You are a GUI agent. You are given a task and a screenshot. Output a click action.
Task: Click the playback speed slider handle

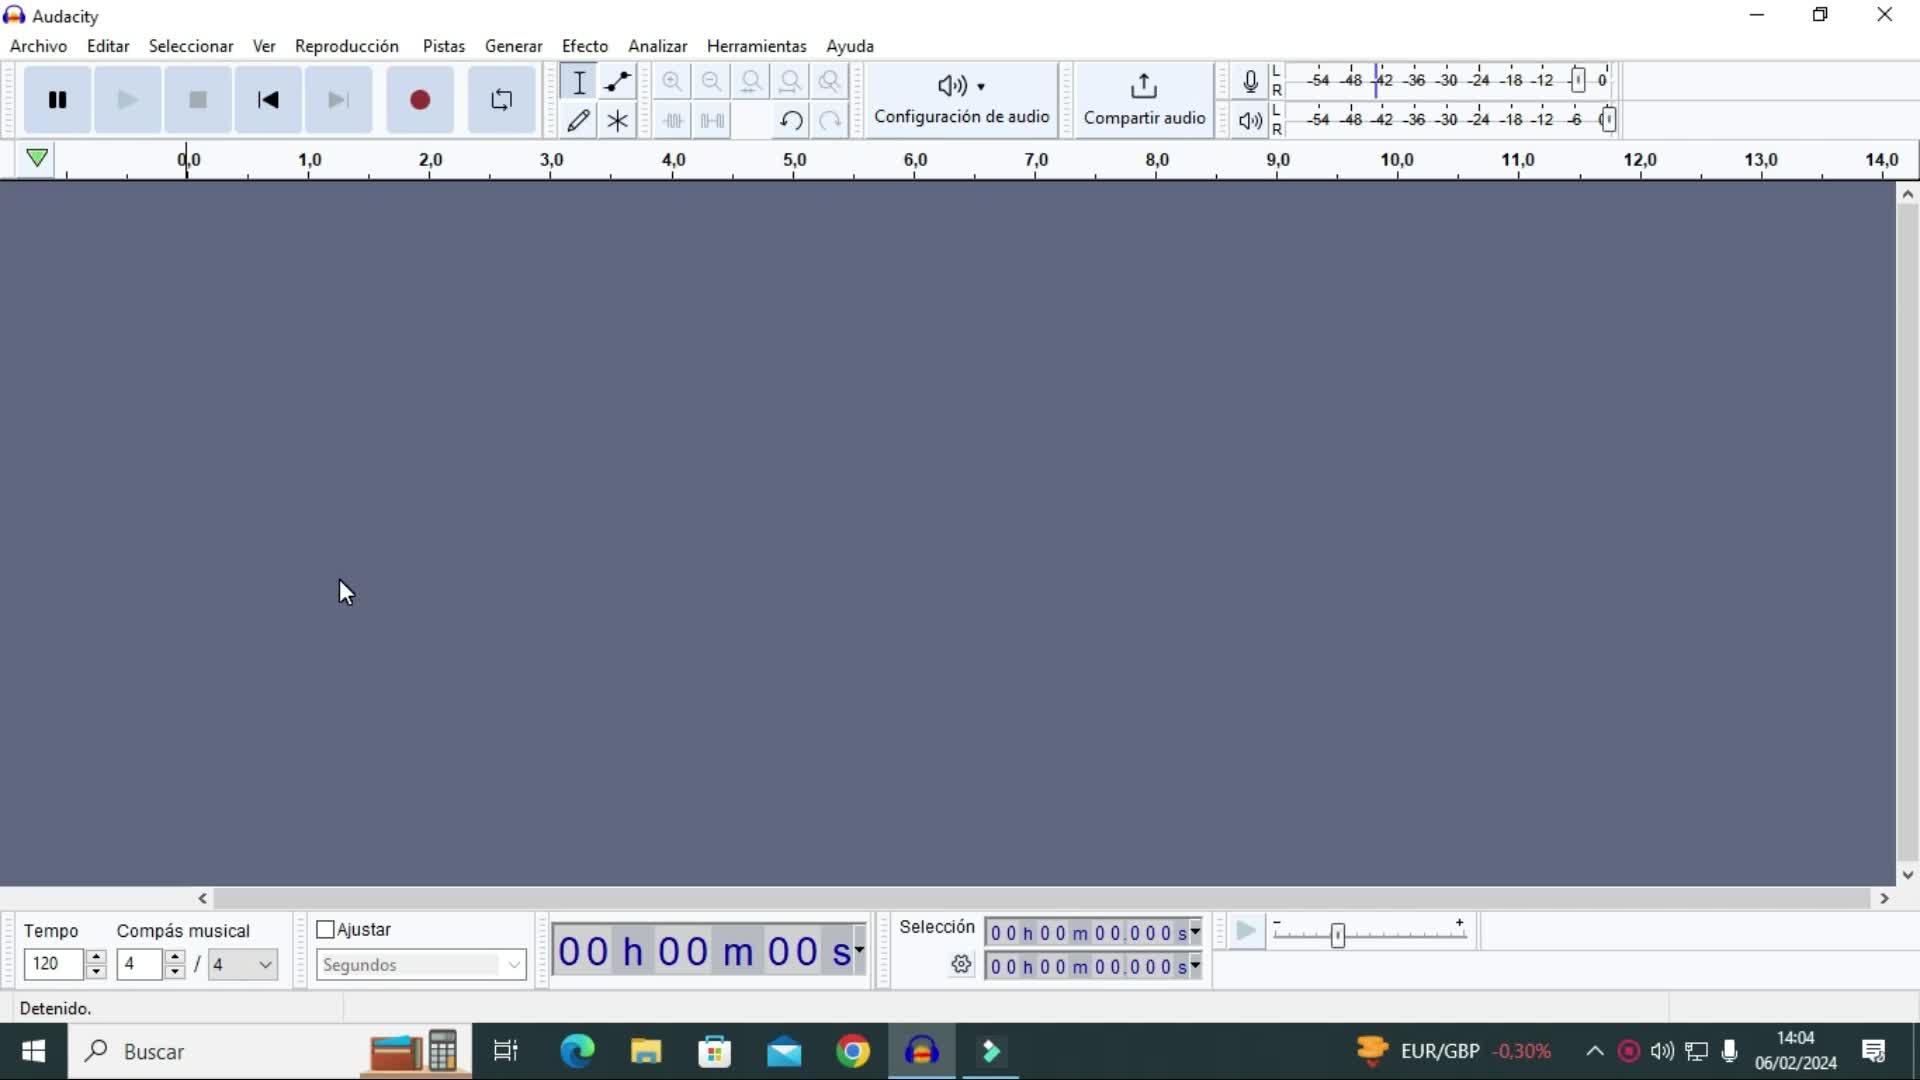point(1337,935)
